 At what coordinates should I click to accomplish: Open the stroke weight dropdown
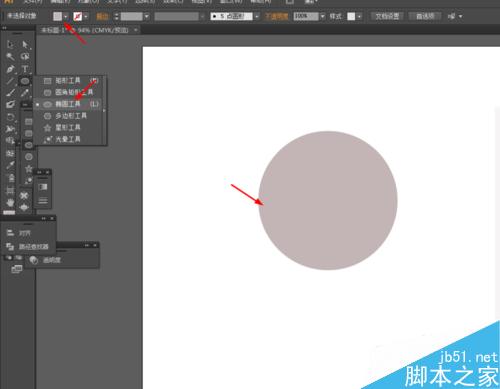(x=147, y=16)
